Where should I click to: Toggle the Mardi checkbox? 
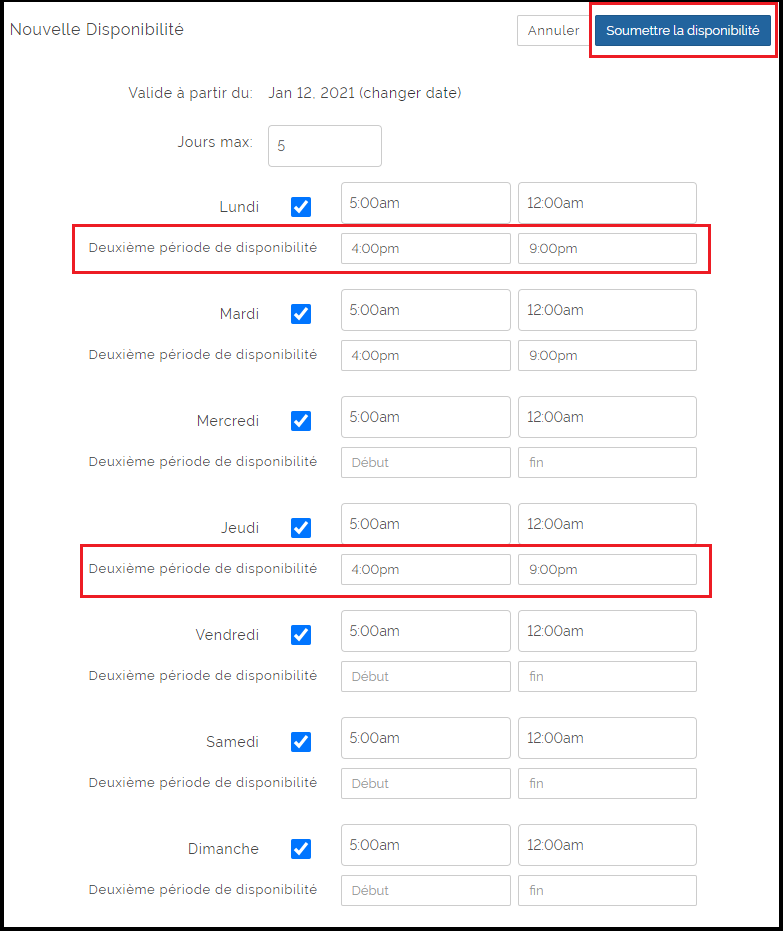pos(301,314)
